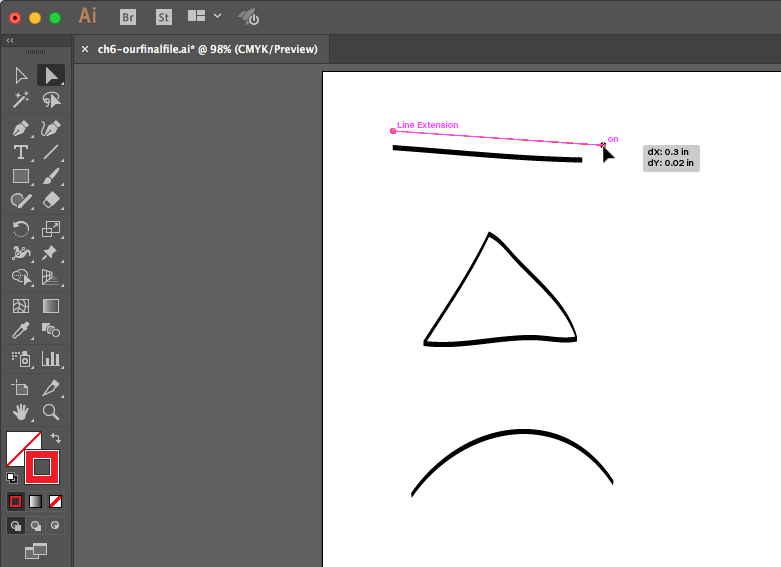This screenshot has height=567, width=781.
Task: Select the Column Graph tool
Action: 51,358
